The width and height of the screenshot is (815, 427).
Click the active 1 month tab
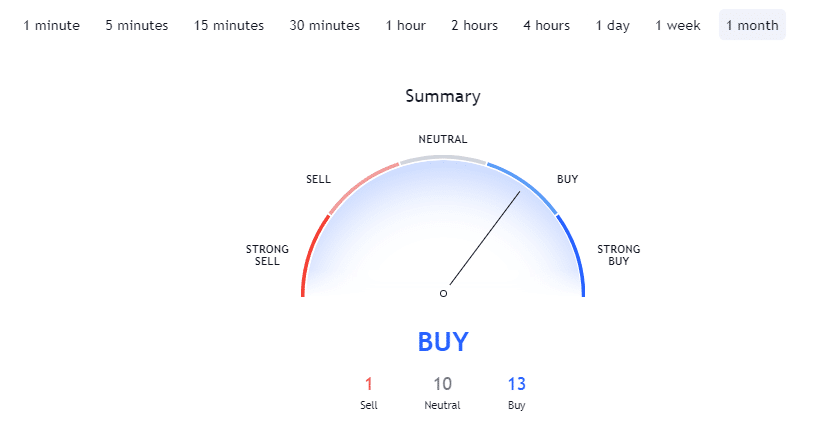pyautogui.click(x=752, y=25)
